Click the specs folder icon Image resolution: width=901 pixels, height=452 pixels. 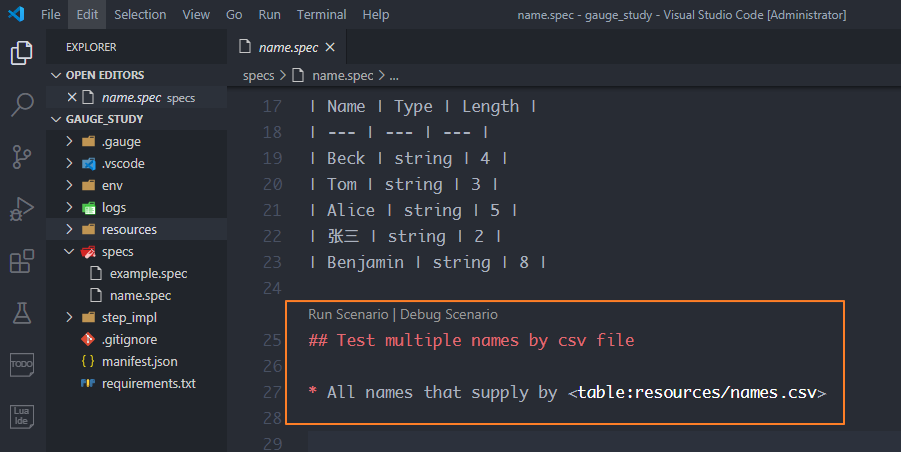pos(88,252)
